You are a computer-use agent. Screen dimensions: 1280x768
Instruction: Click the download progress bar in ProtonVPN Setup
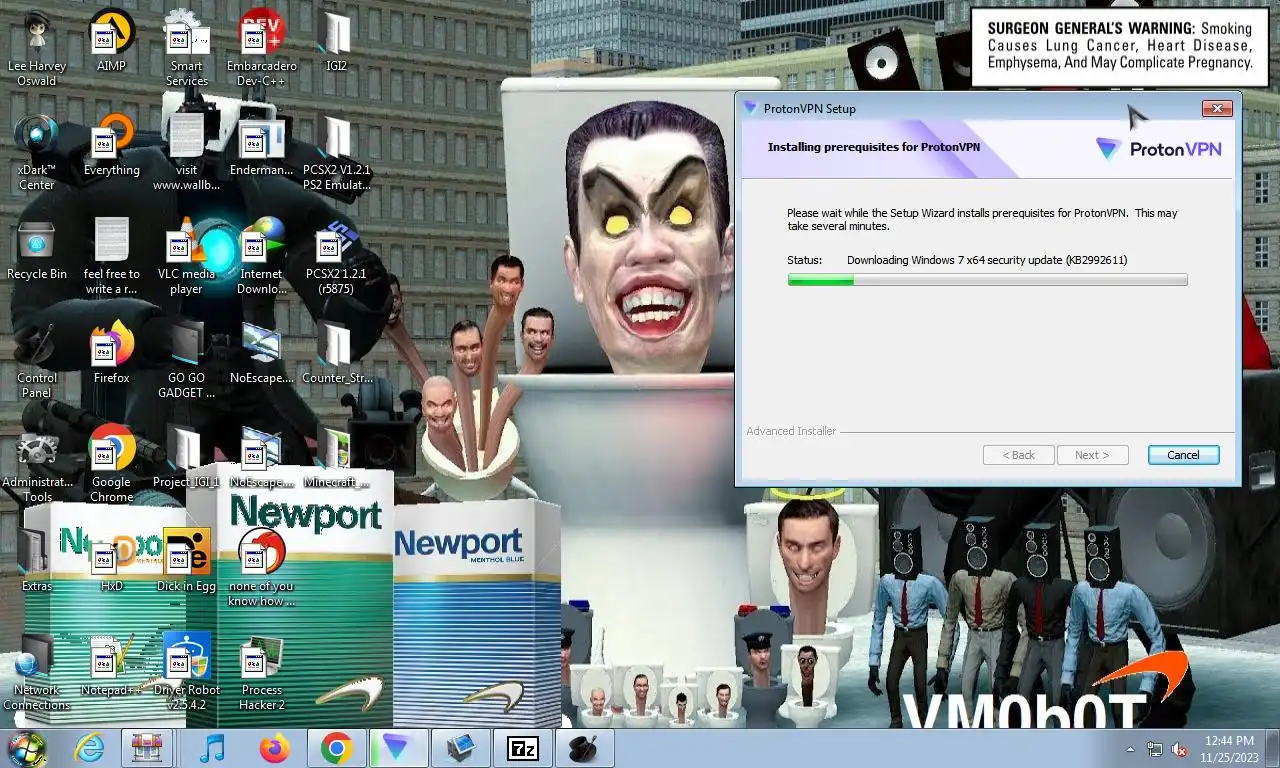point(987,280)
